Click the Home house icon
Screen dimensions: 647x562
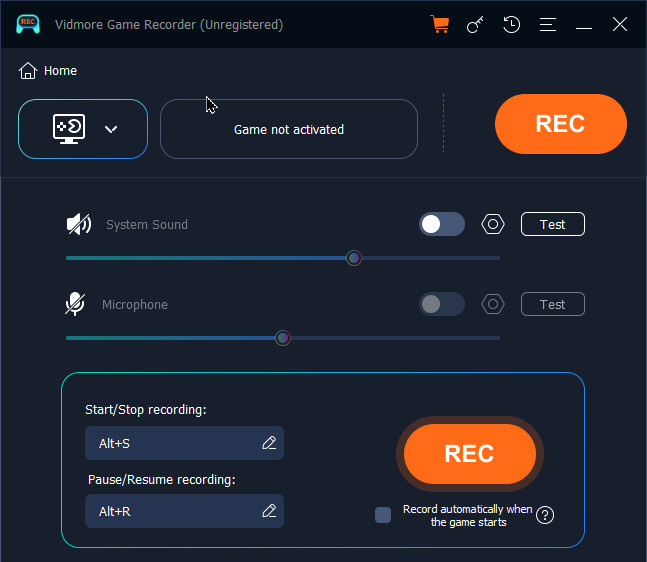pyautogui.click(x=28, y=71)
